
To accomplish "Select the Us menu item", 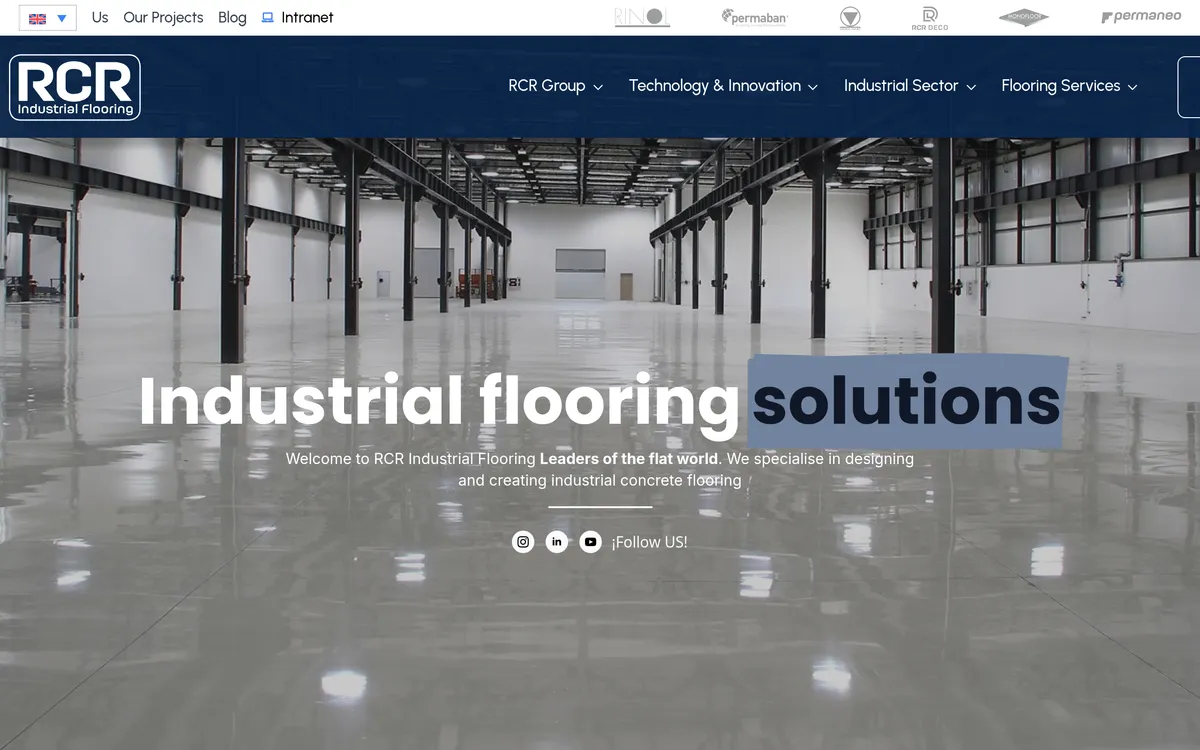I will [99, 17].
